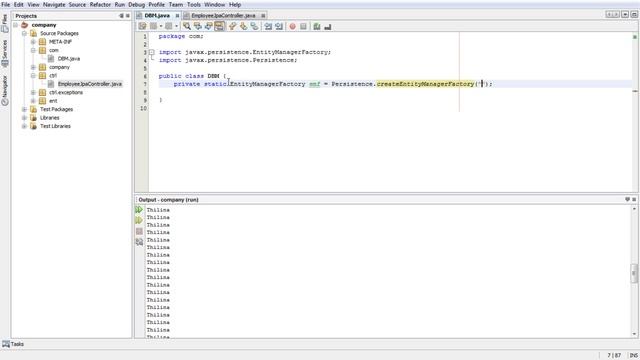Go to Previous Bookmark icon
Viewport: 640px width, 360px height.
pyautogui.click(x=233, y=27)
